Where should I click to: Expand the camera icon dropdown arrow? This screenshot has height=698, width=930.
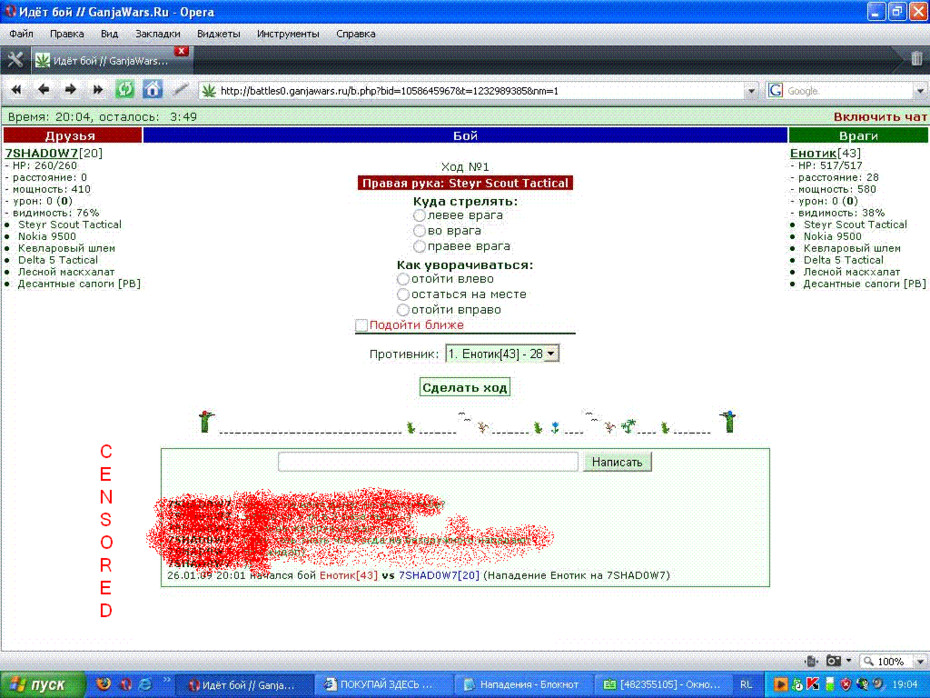point(849,661)
